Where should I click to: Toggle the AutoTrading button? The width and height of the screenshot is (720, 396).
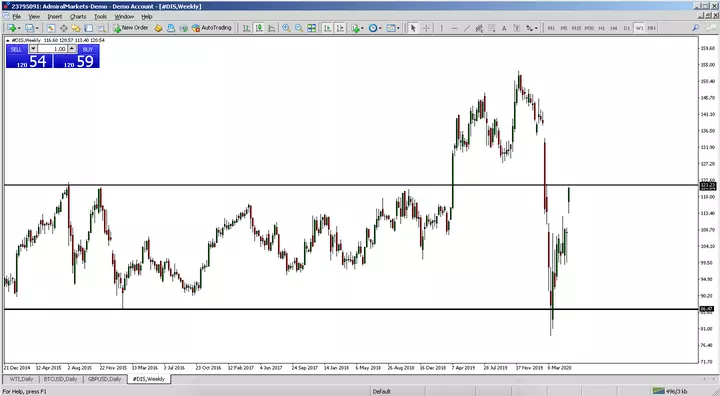pyautogui.click(x=212, y=28)
